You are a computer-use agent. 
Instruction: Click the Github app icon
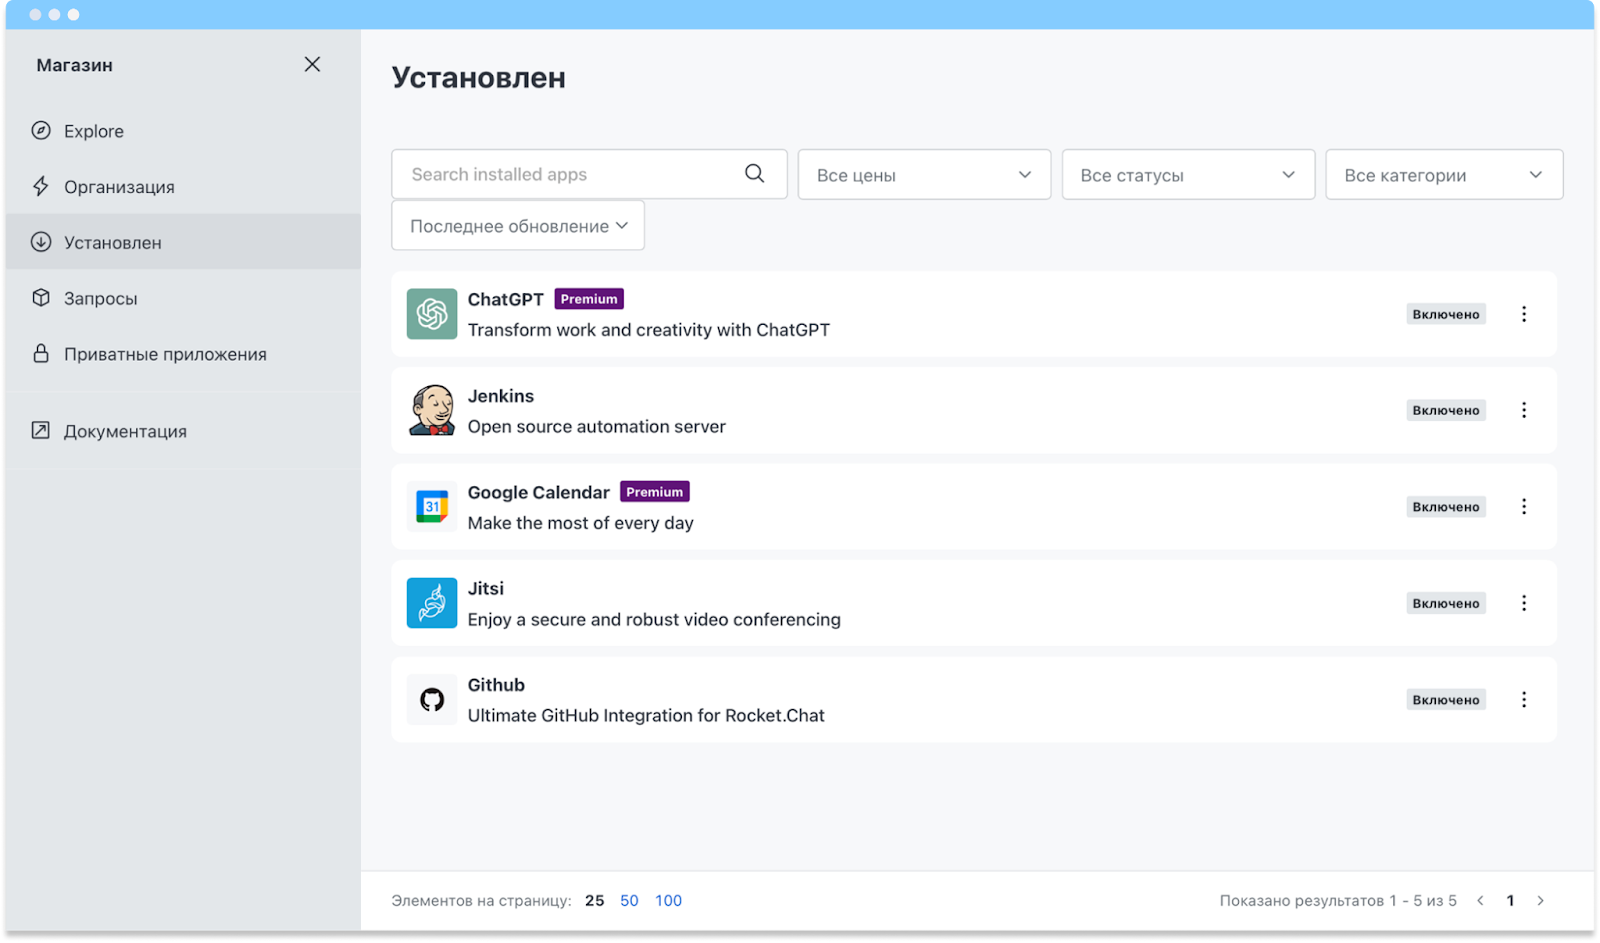point(430,699)
